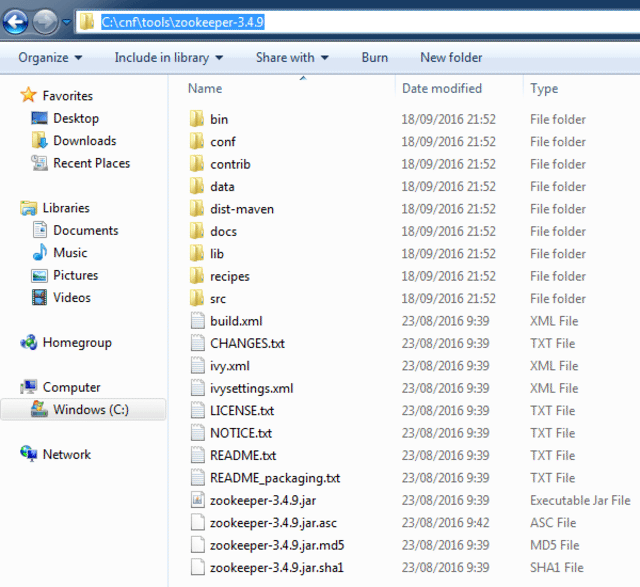Click the zookeeper-3.4.9.jar.asc file name

coord(273,523)
